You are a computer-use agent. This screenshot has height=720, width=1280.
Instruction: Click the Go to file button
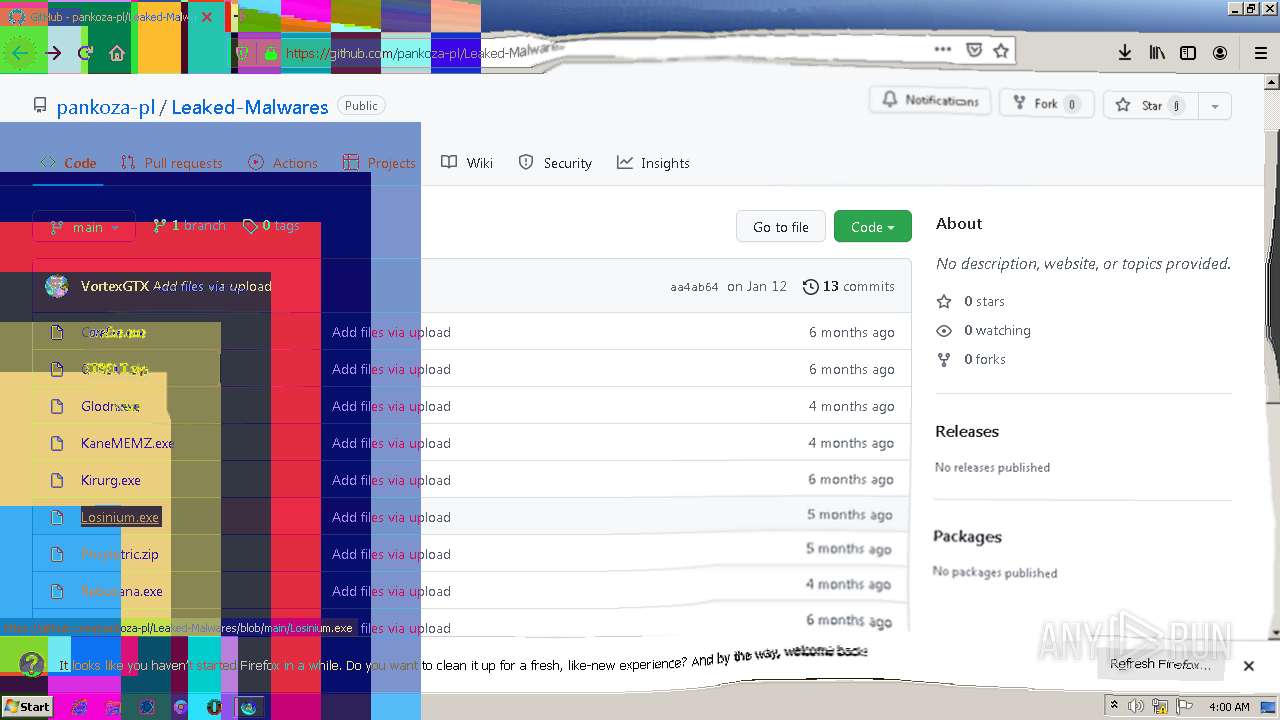coord(781,227)
